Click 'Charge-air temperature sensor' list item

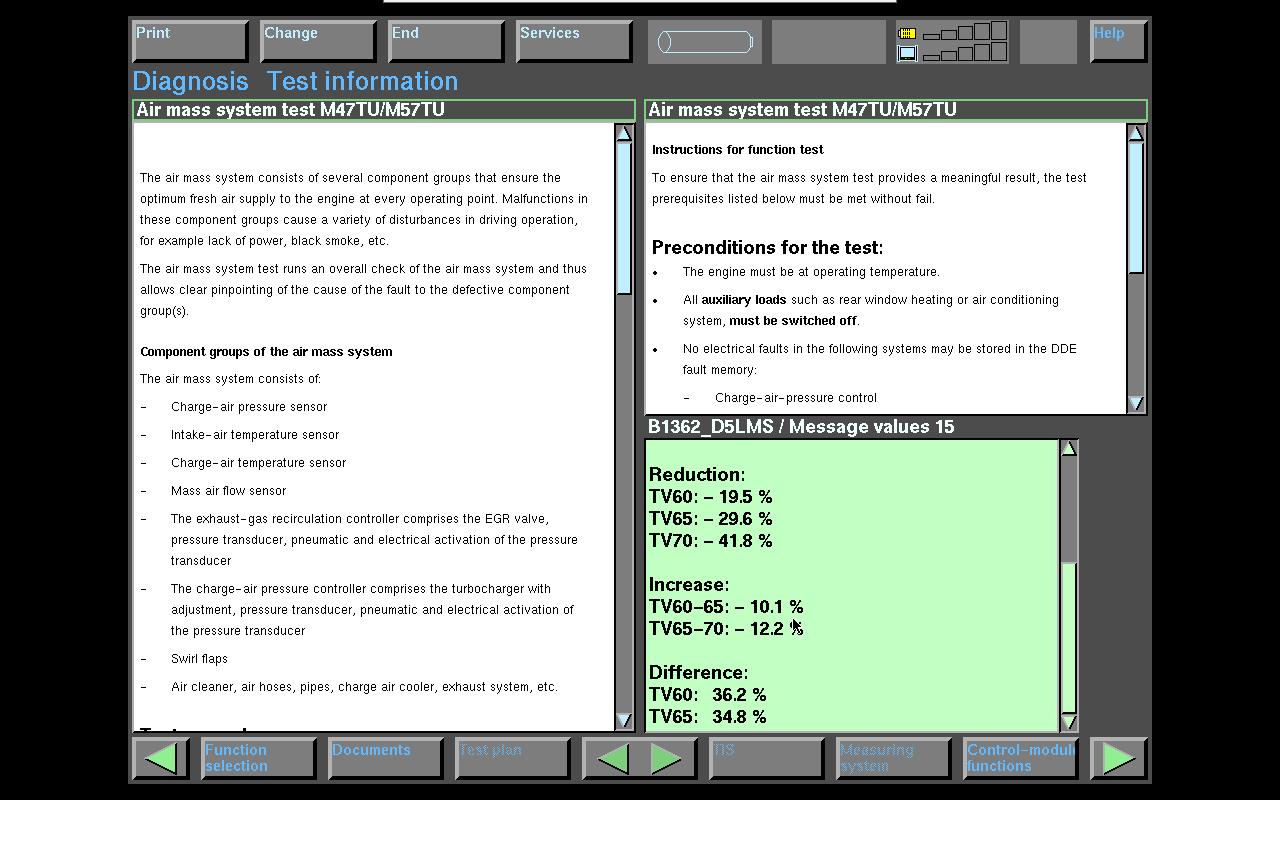(x=258, y=463)
